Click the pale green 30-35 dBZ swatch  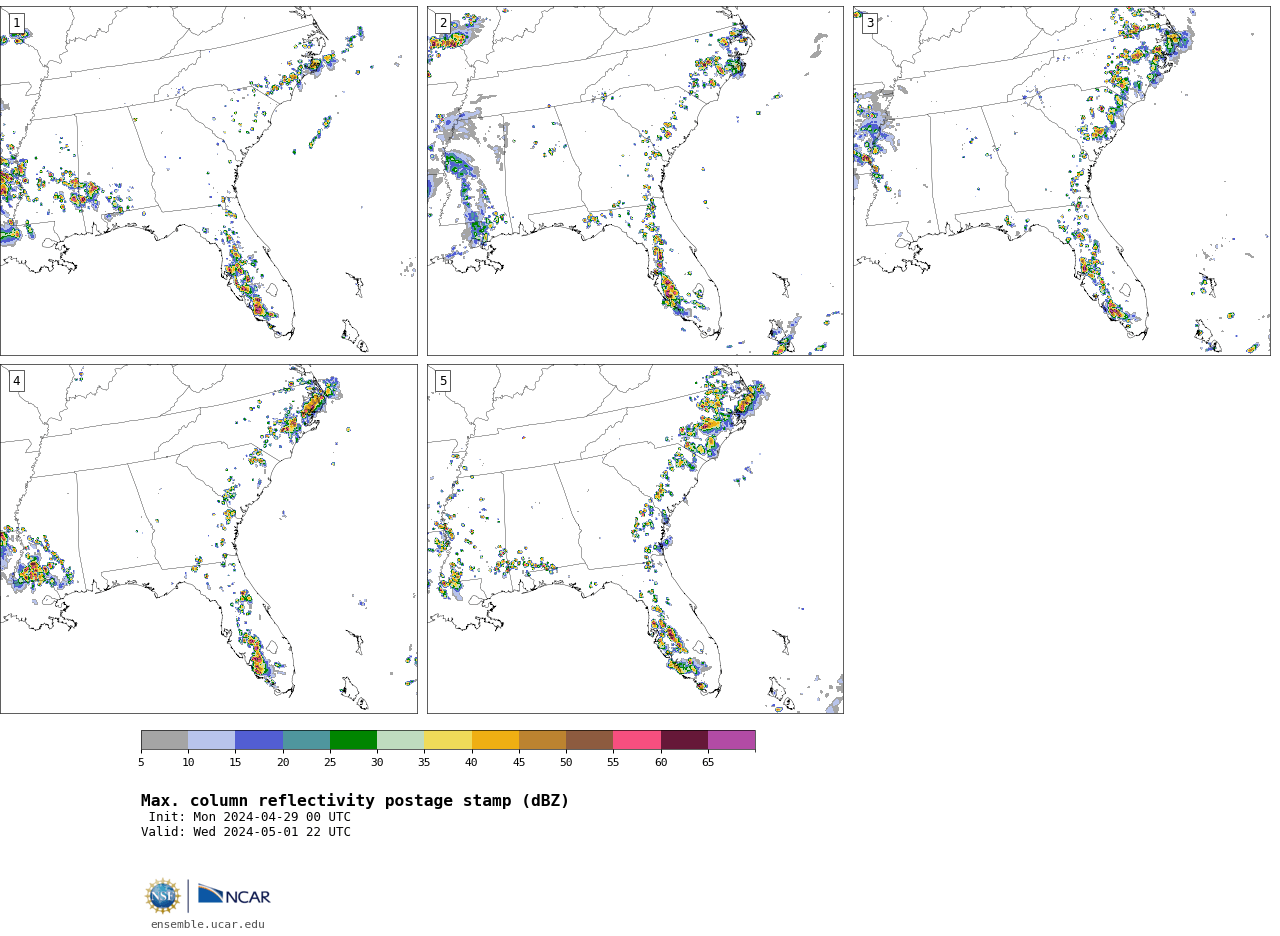click(401, 740)
